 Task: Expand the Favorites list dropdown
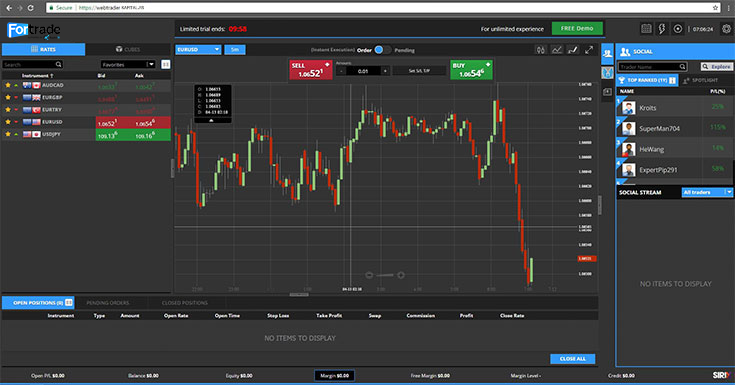(x=128, y=64)
